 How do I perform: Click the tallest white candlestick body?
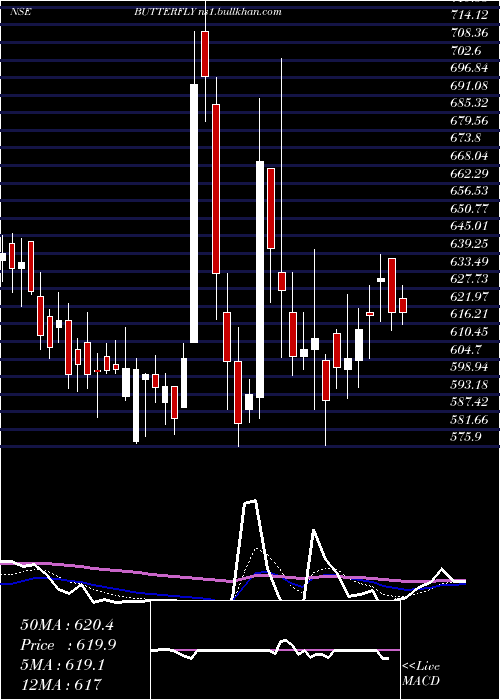[194, 213]
